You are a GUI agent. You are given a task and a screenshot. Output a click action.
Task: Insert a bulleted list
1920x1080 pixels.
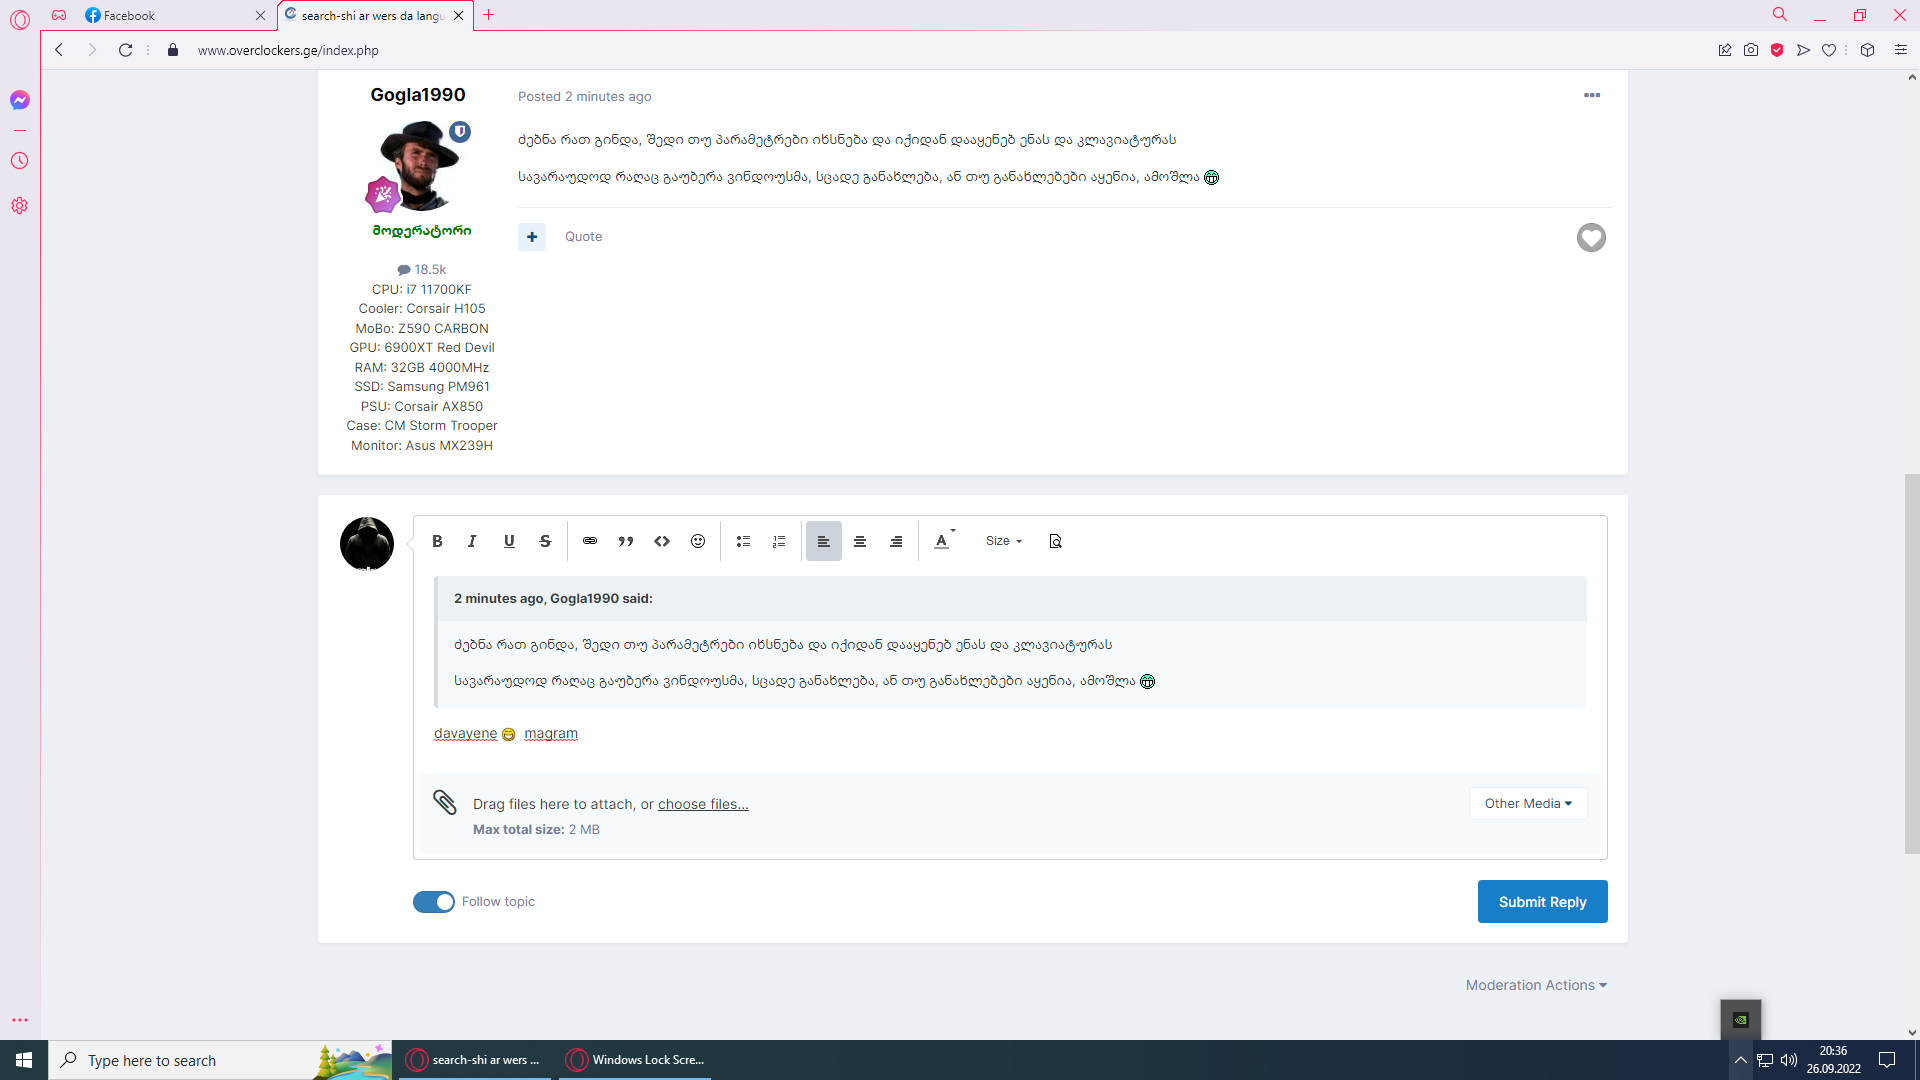pos(743,541)
